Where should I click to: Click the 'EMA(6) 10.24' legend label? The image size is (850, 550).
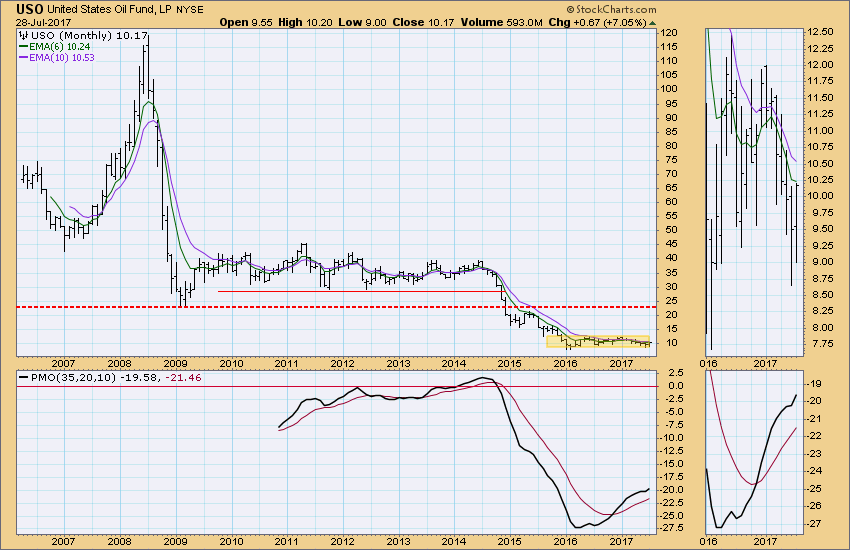pos(60,47)
